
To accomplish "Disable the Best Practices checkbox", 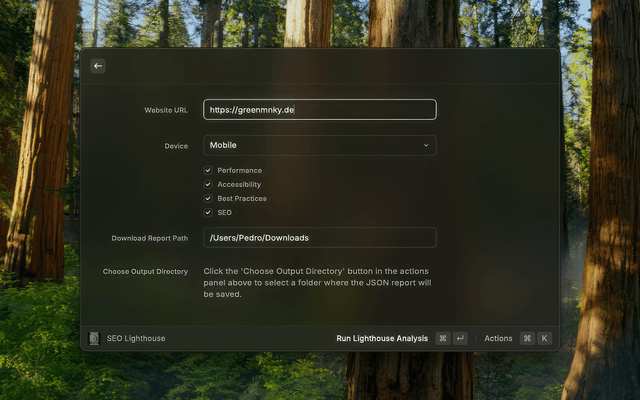I will click(208, 199).
